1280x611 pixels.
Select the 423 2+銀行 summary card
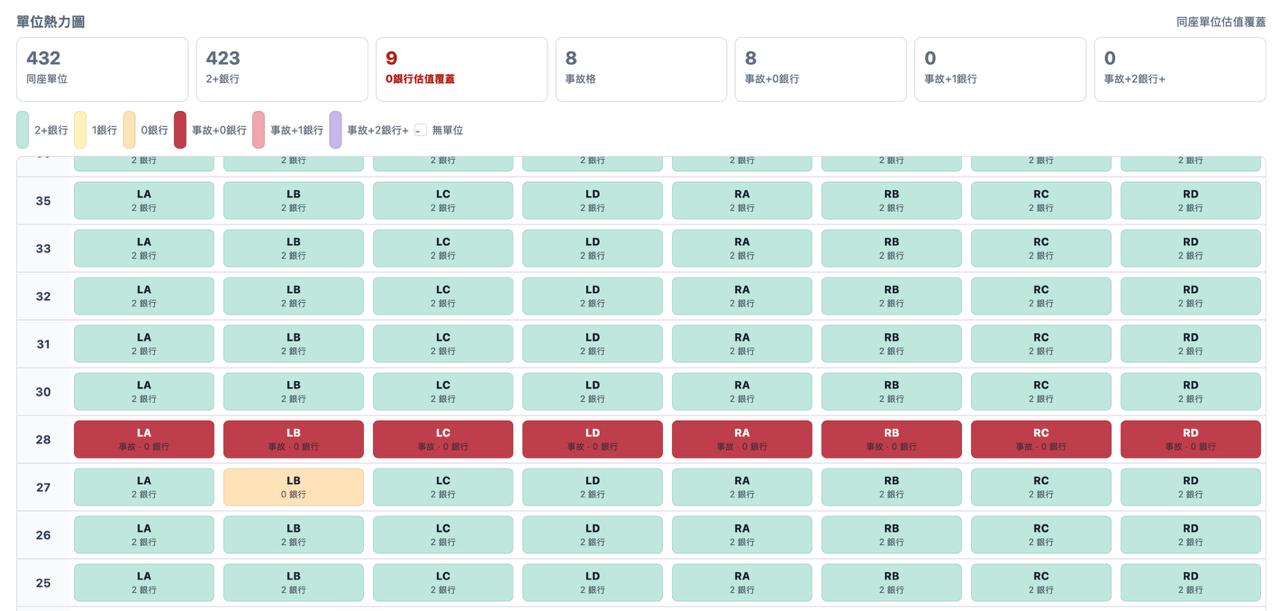[x=282, y=70]
